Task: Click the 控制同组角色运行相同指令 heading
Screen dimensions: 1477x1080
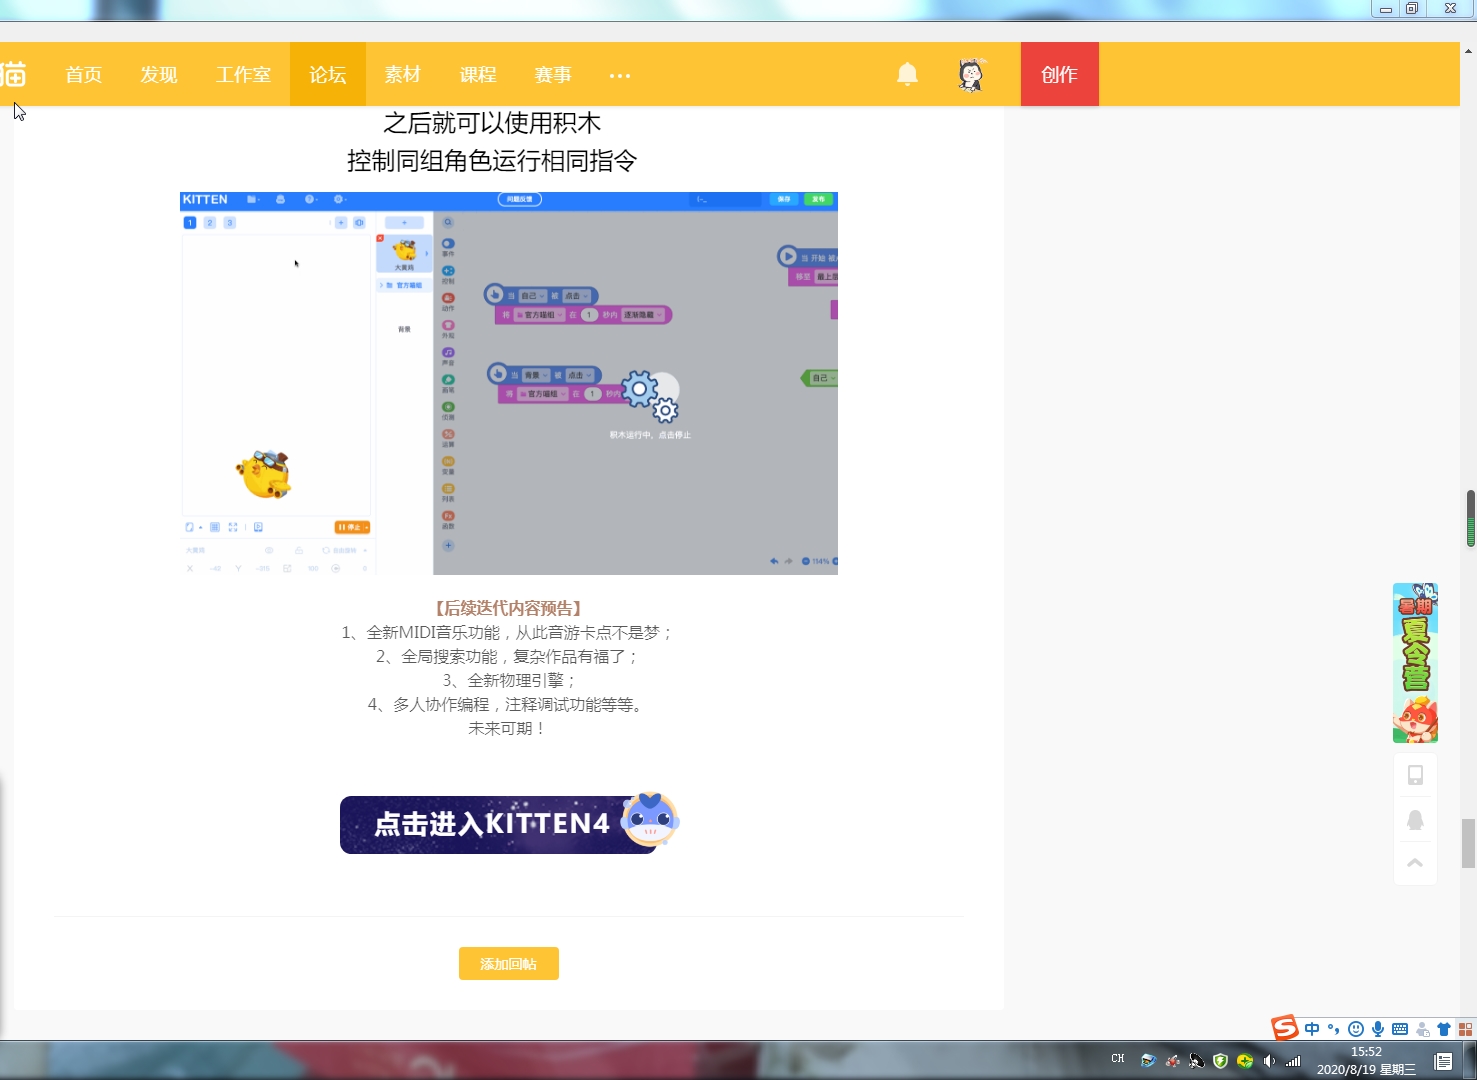Action: tap(492, 161)
